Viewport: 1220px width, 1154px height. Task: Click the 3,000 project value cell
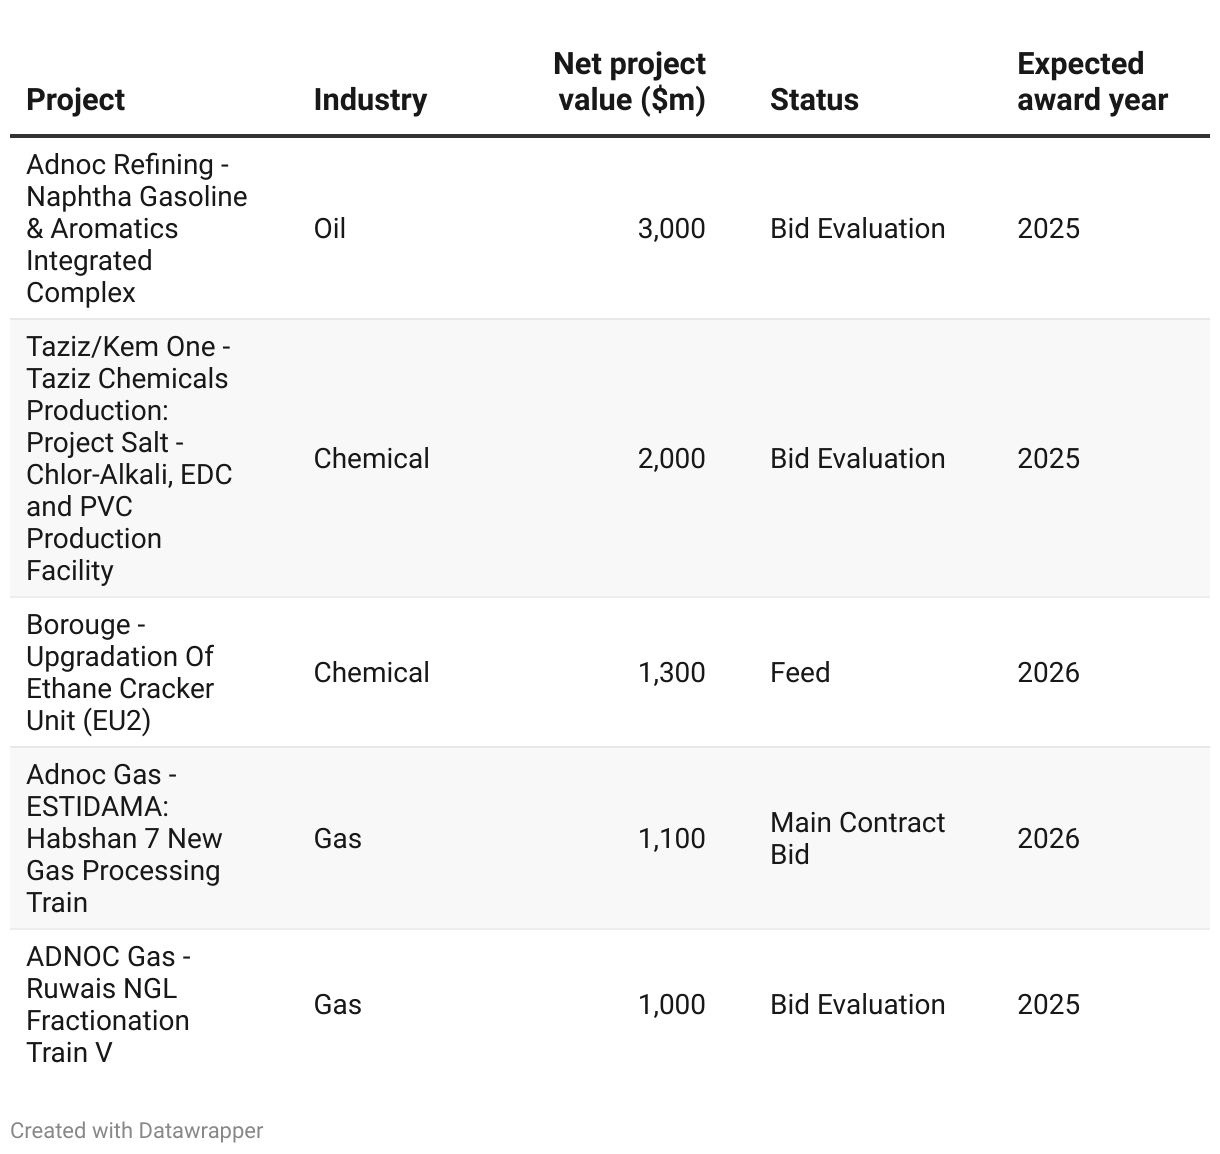coord(672,229)
